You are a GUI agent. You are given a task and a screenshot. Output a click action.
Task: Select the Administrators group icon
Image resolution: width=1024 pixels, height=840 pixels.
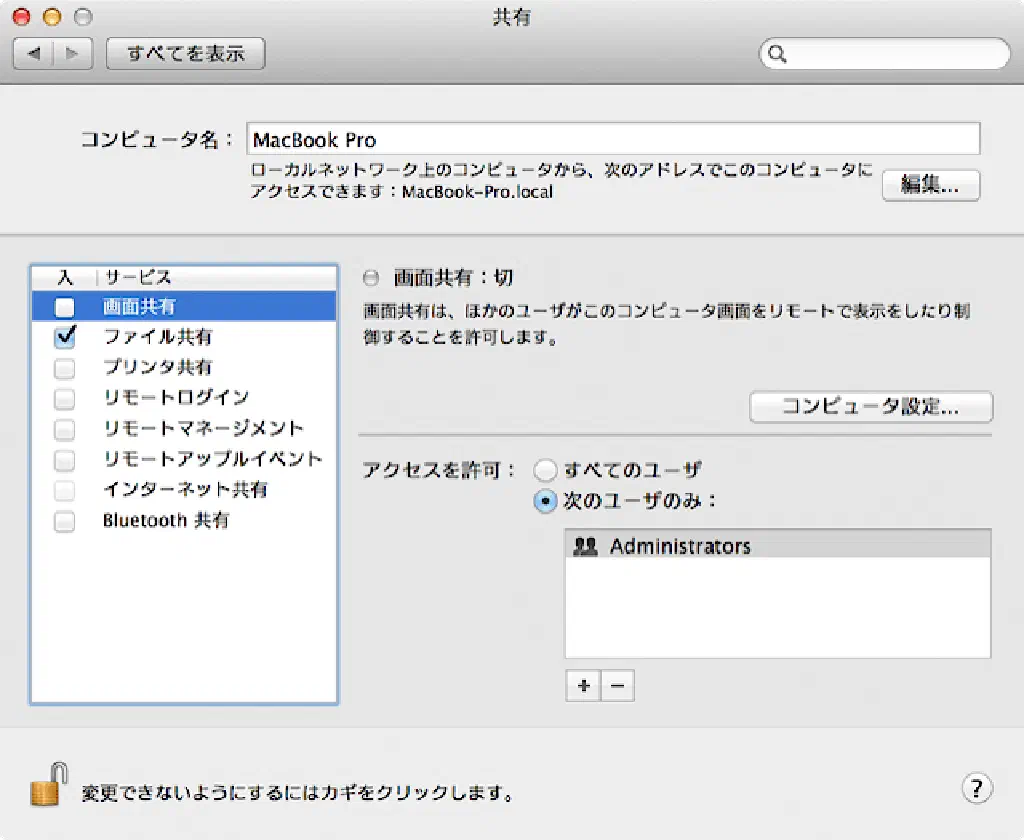[x=585, y=546]
